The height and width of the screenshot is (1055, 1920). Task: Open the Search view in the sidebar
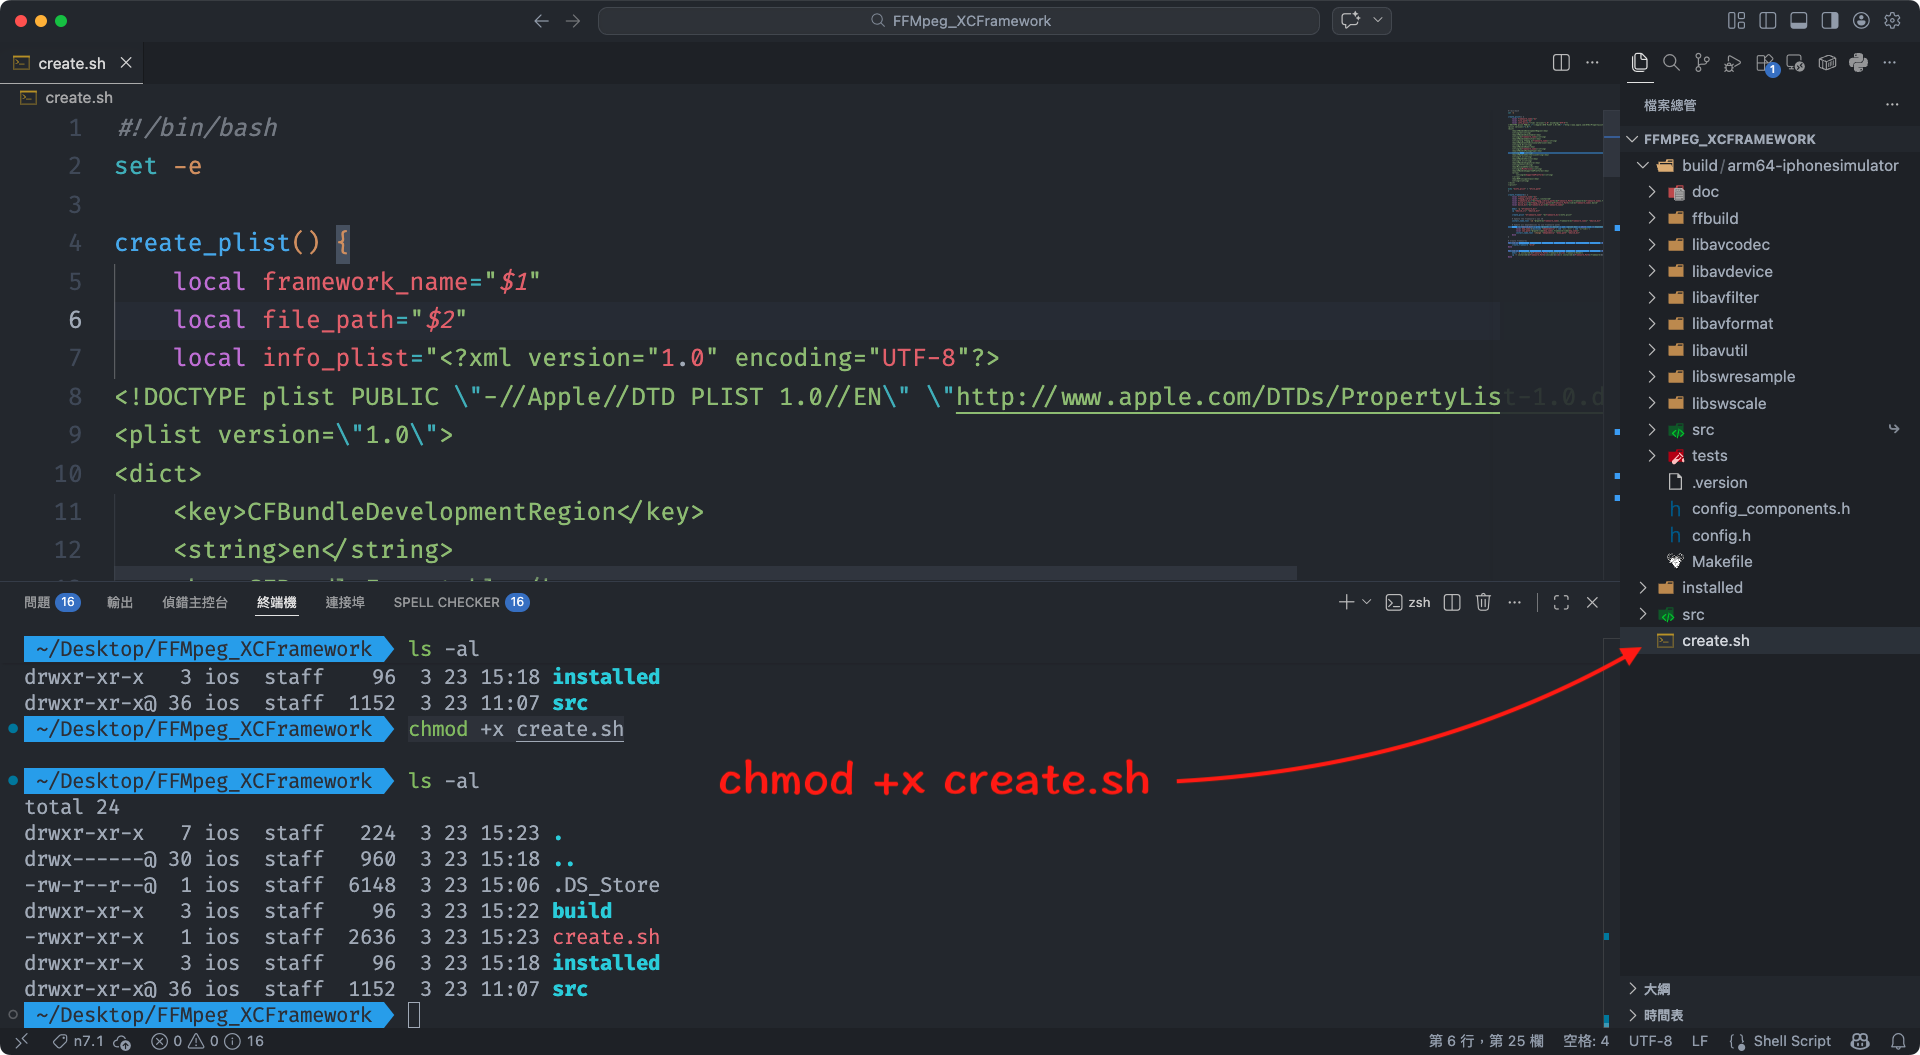click(1671, 63)
